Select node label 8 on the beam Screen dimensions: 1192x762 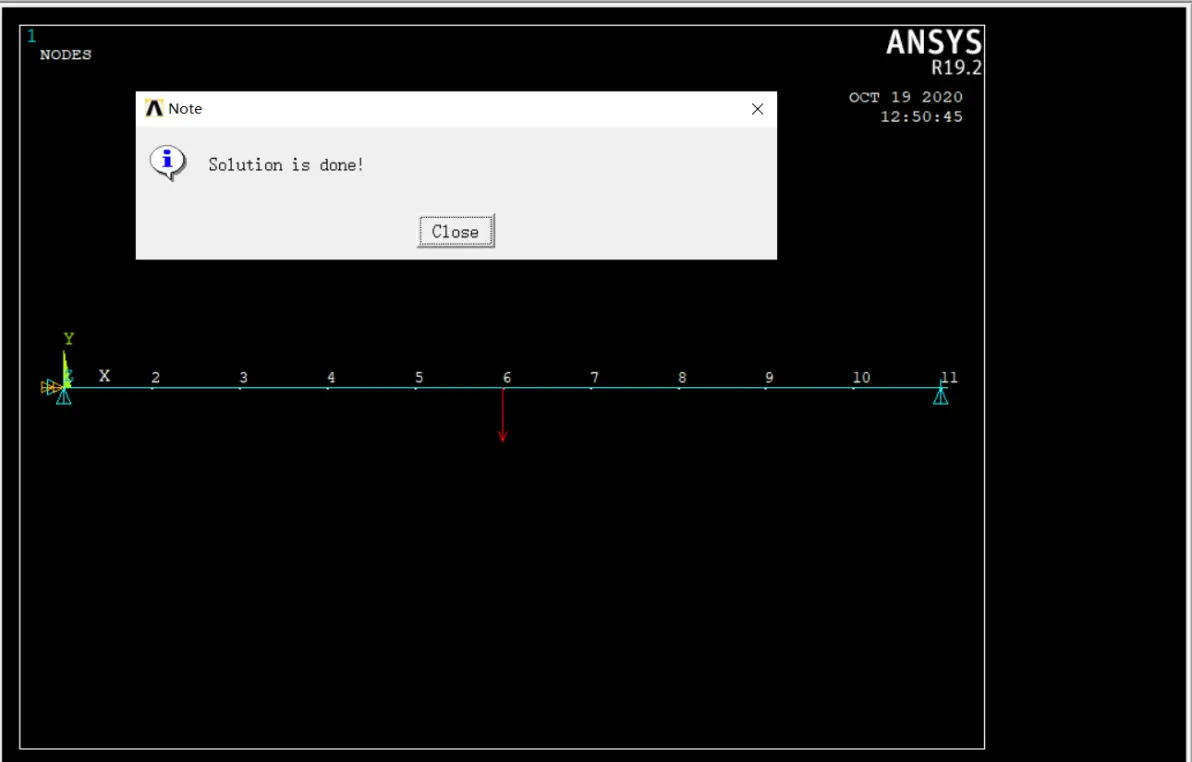(682, 377)
